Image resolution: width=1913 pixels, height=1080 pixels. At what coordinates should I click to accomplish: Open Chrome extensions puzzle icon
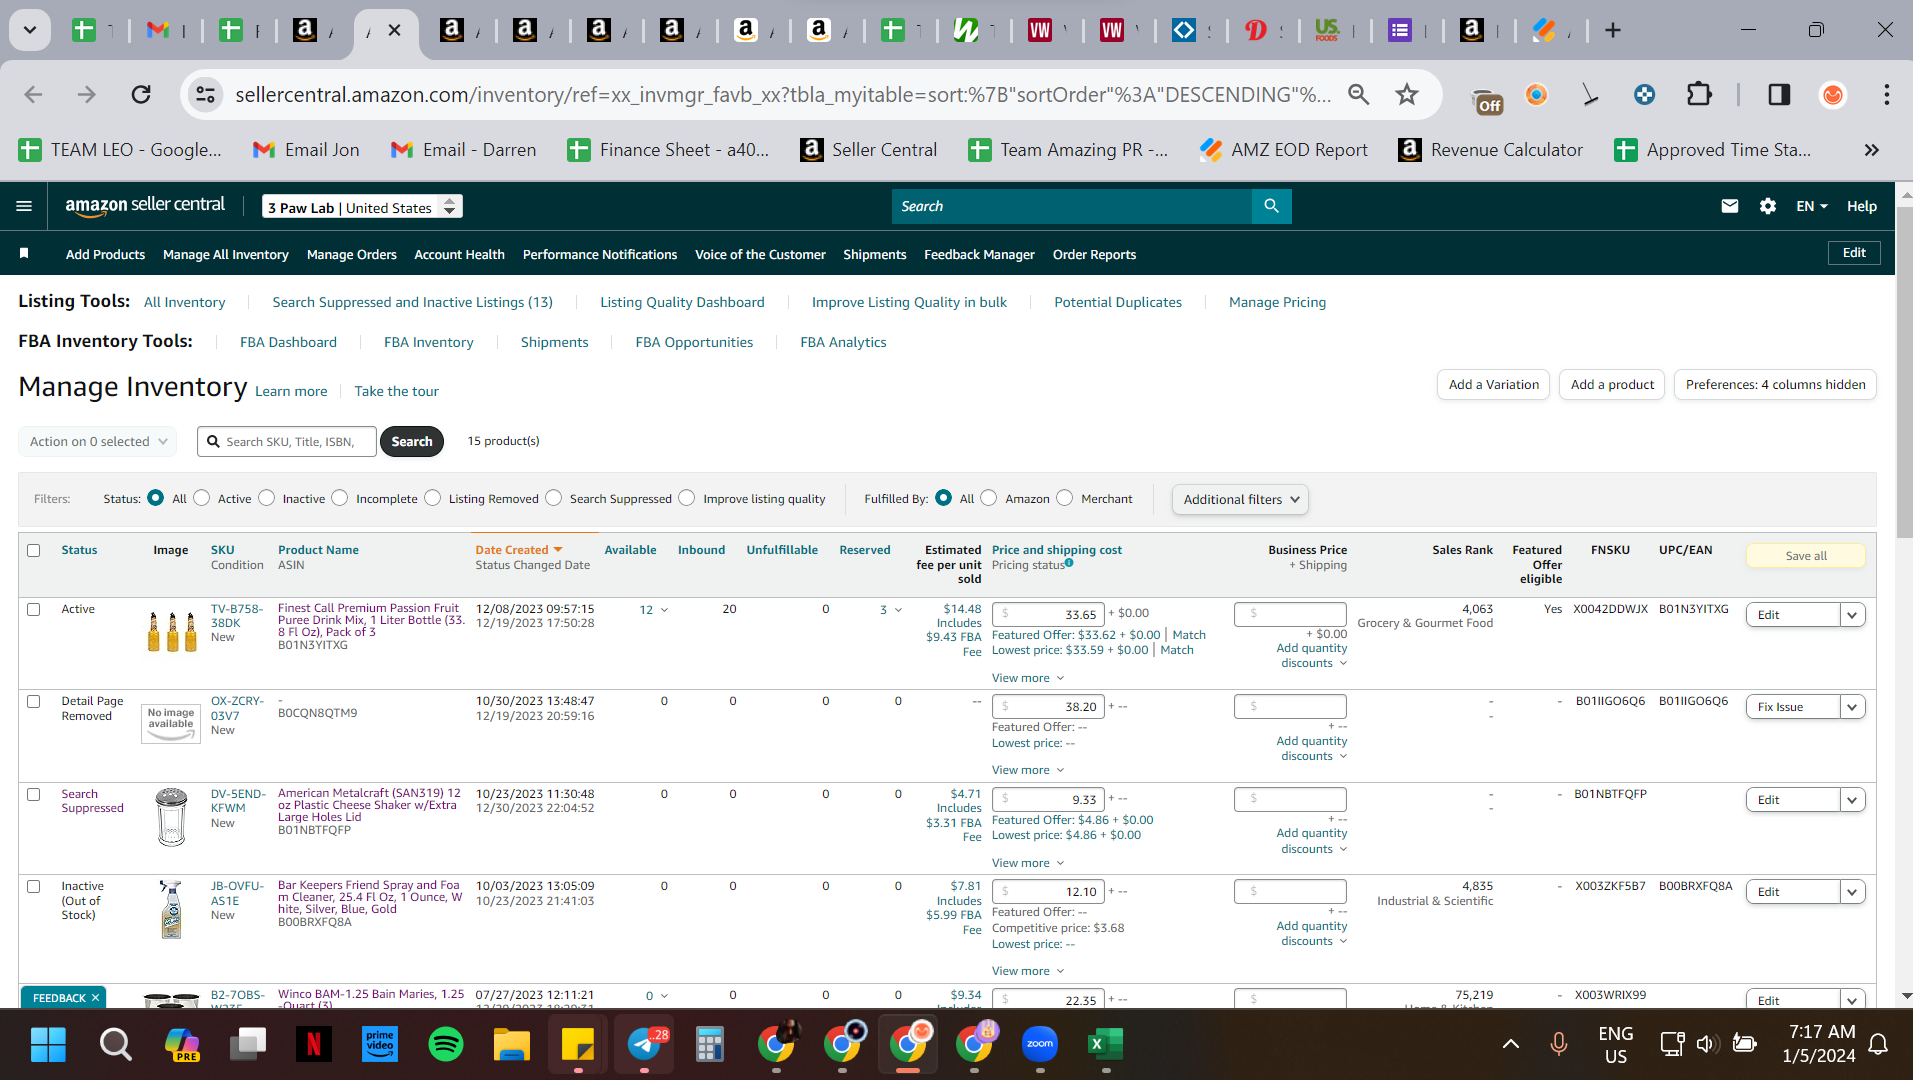pyautogui.click(x=1699, y=94)
